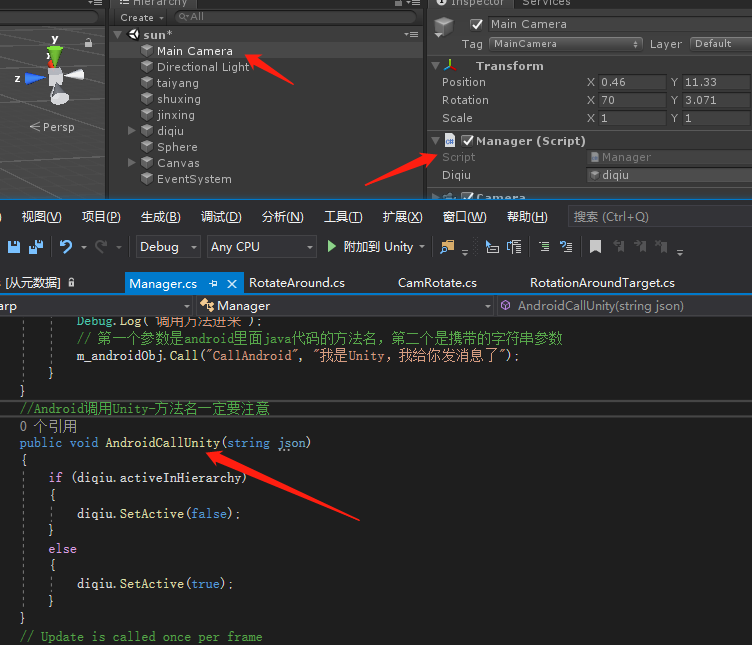Switch to the RotateAround.cs tab
This screenshot has height=645, width=752.
297,283
